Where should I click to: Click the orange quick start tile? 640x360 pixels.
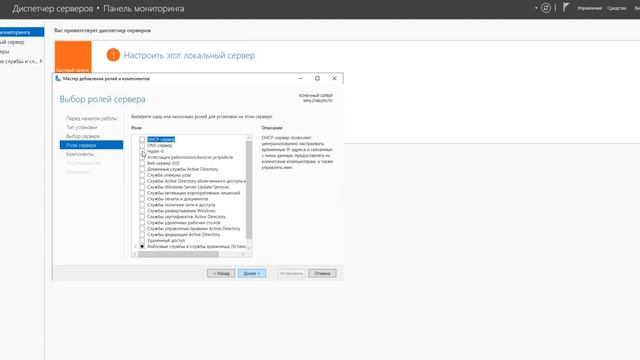(73, 56)
